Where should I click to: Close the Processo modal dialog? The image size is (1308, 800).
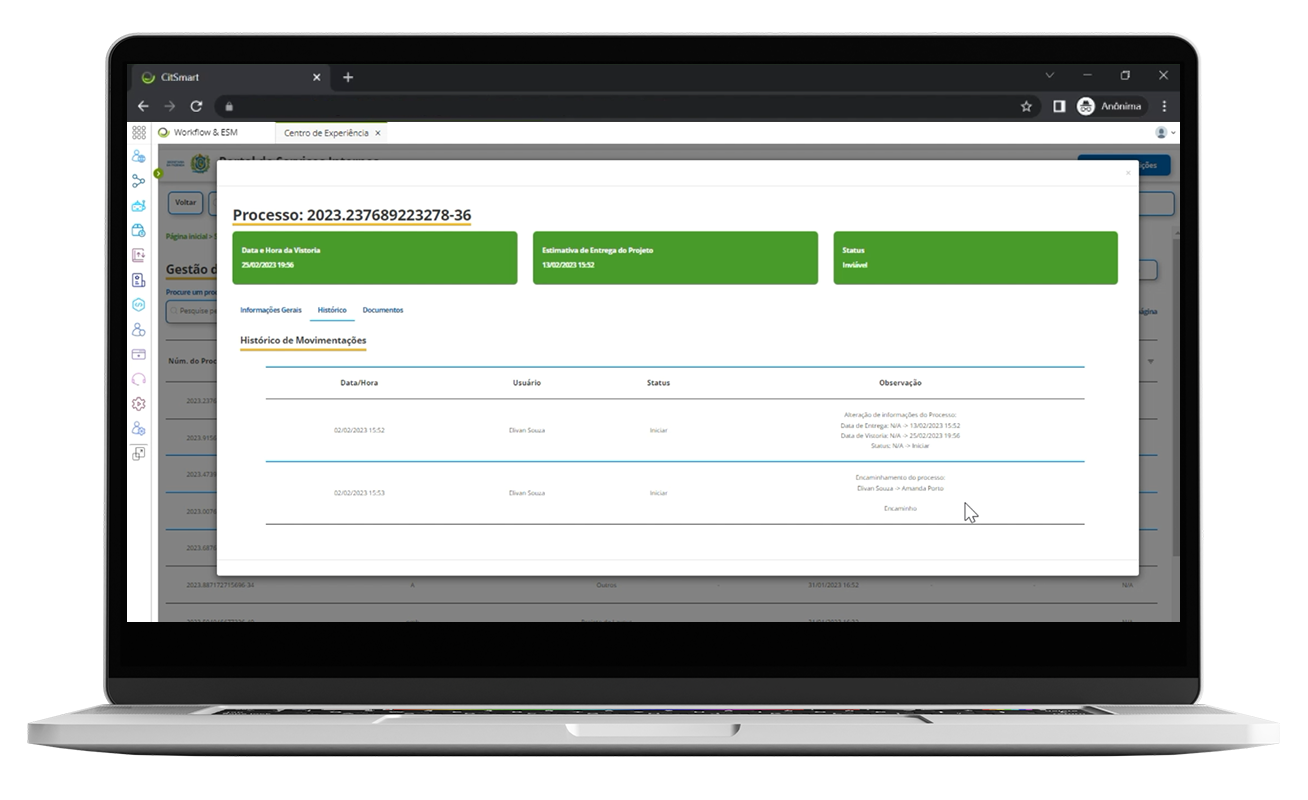1128,173
